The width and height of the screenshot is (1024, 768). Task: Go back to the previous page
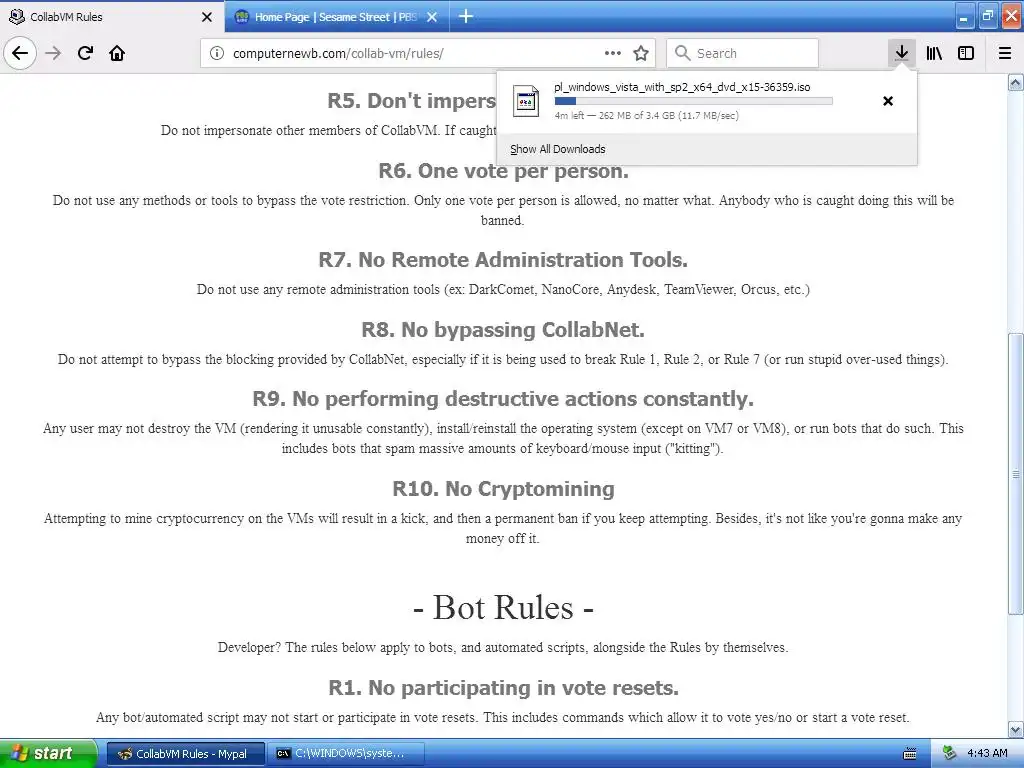click(x=20, y=53)
